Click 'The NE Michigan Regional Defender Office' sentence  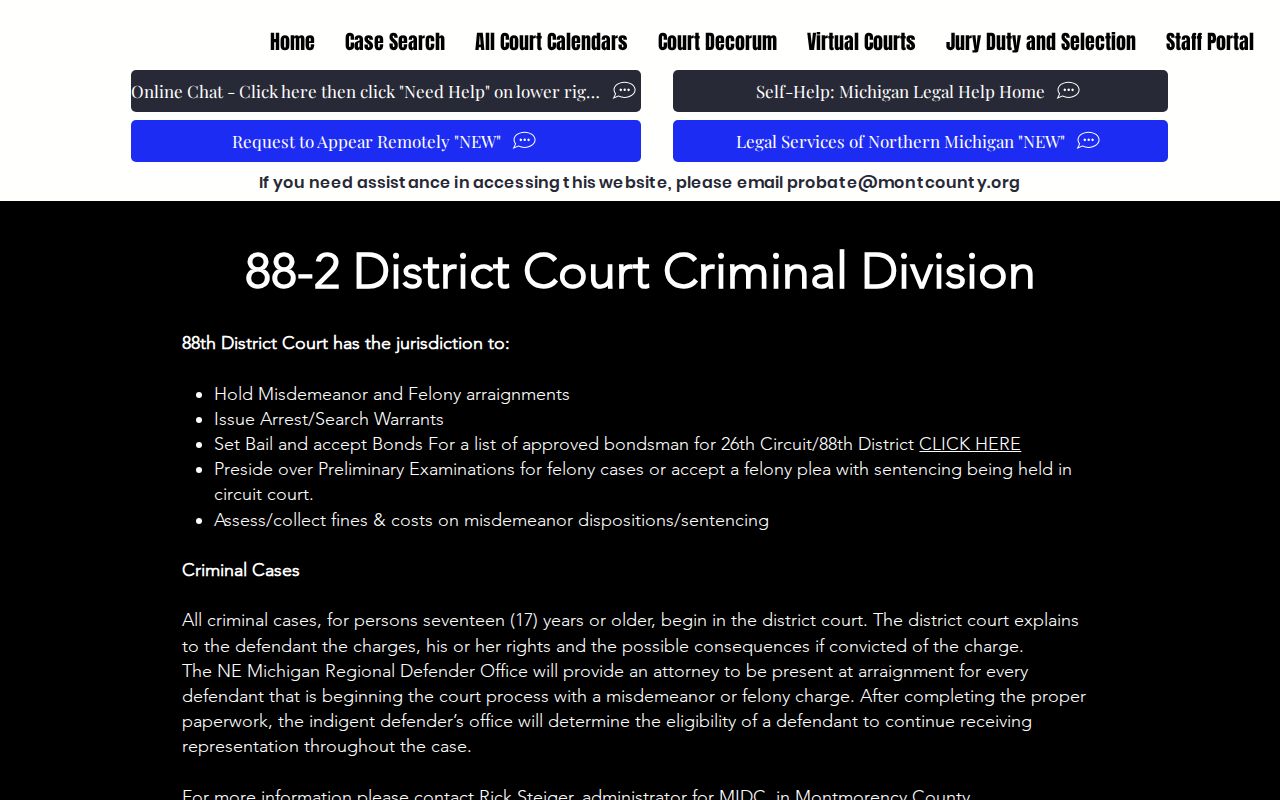[634, 708]
